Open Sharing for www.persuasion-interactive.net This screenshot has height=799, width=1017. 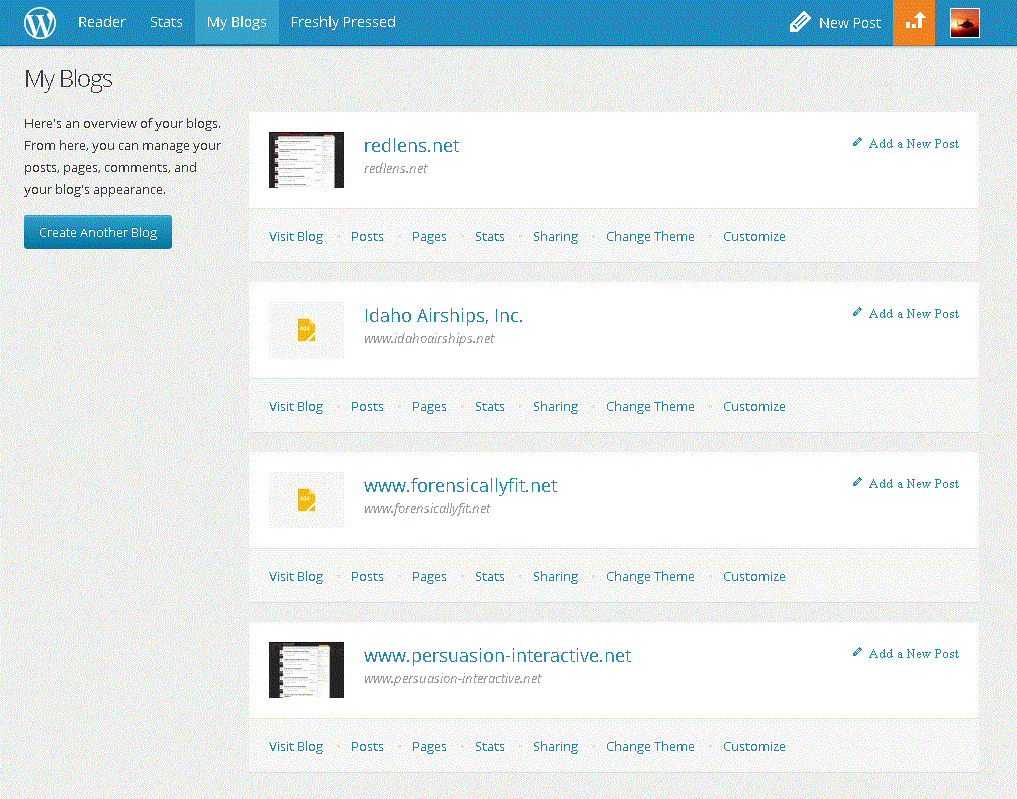coord(555,747)
